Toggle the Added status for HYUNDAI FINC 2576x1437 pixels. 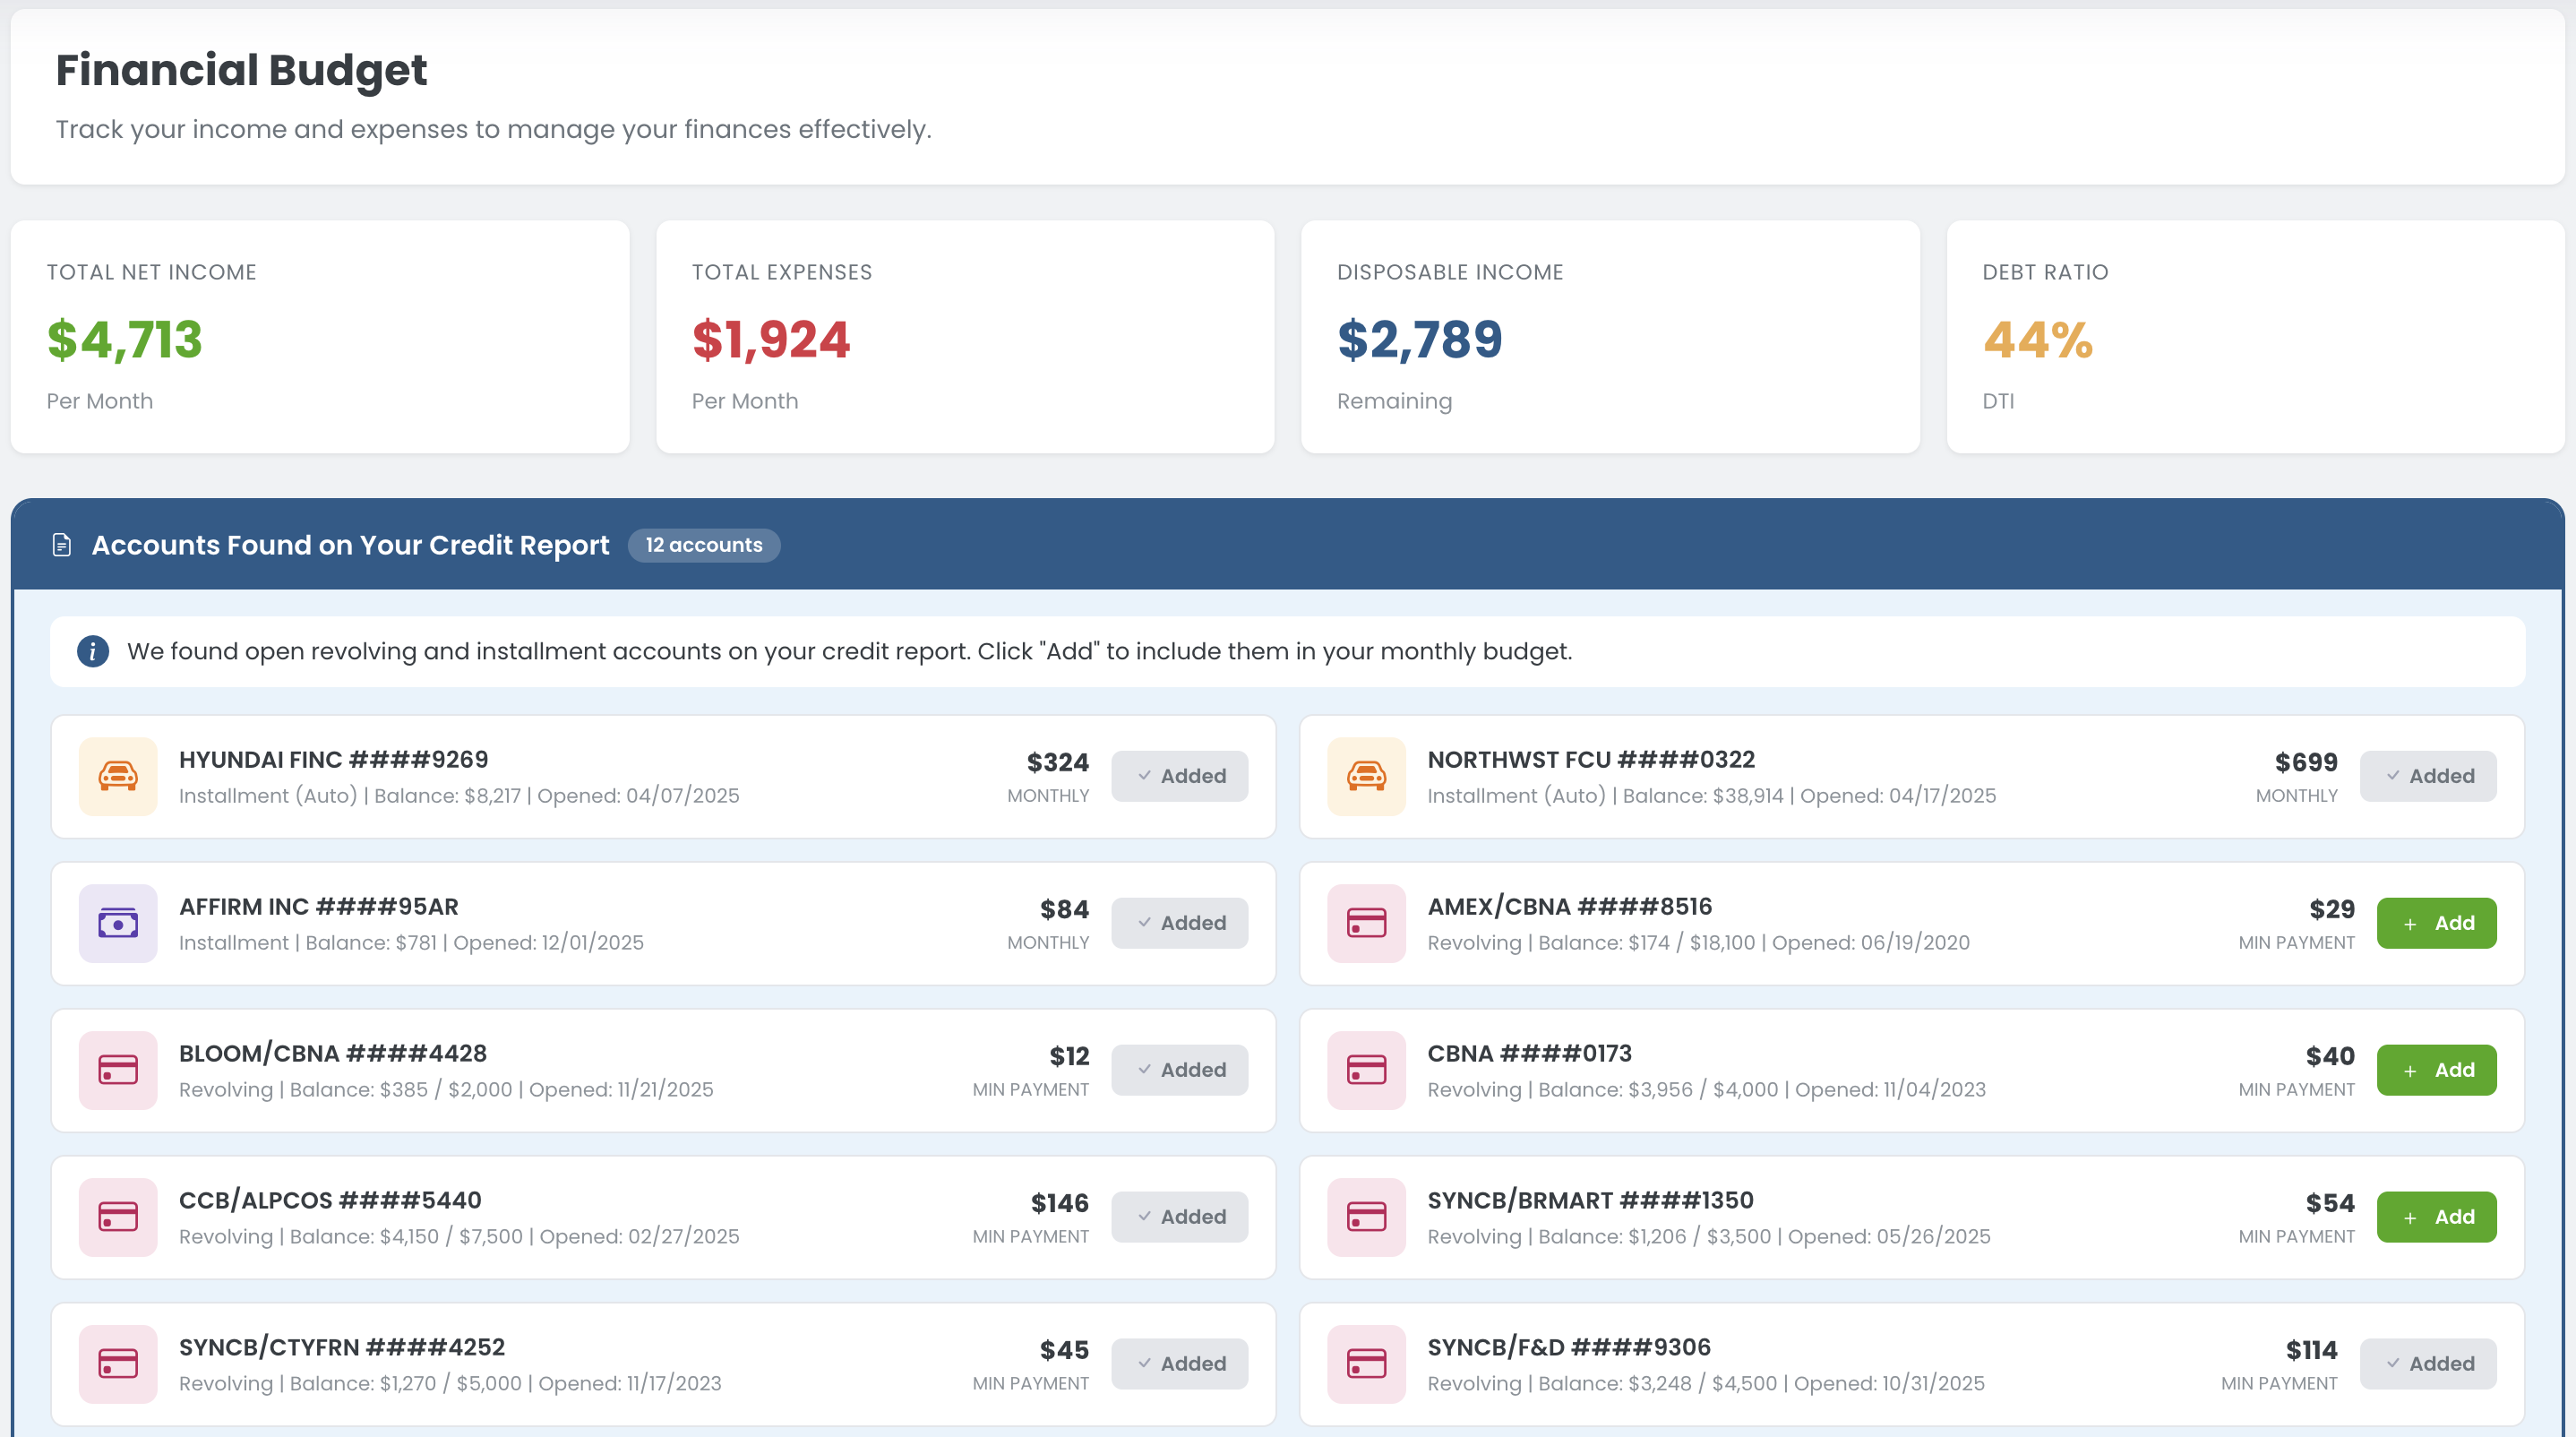(x=1180, y=776)
